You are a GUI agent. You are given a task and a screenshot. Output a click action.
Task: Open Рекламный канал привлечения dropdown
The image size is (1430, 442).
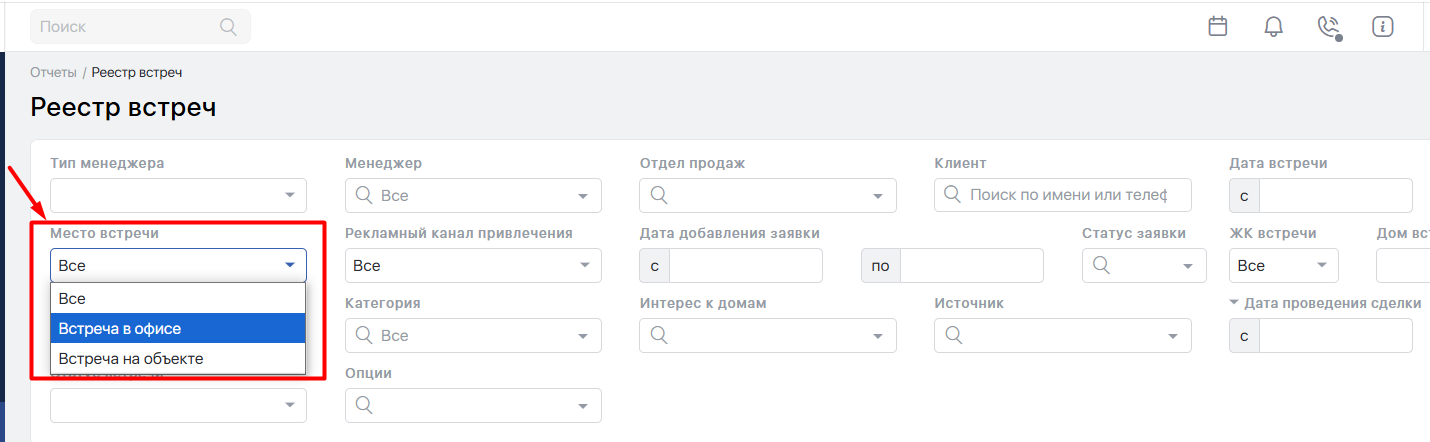[472, 266]
